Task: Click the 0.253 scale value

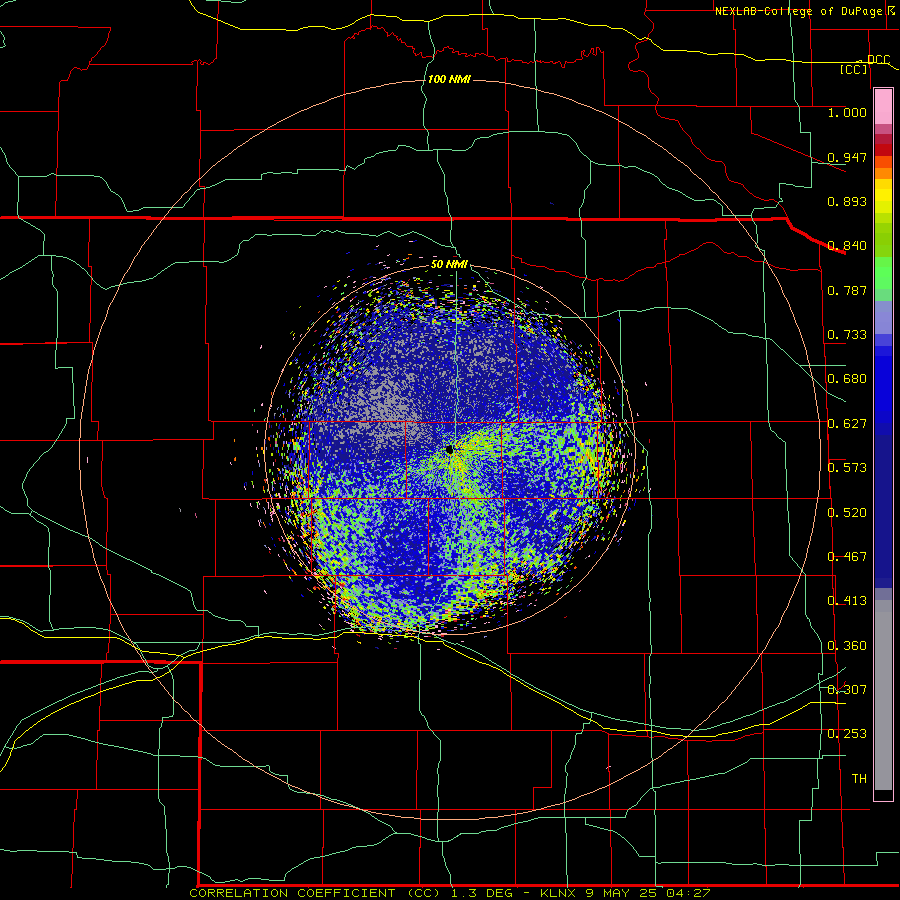Action: [x=847, y=734]
